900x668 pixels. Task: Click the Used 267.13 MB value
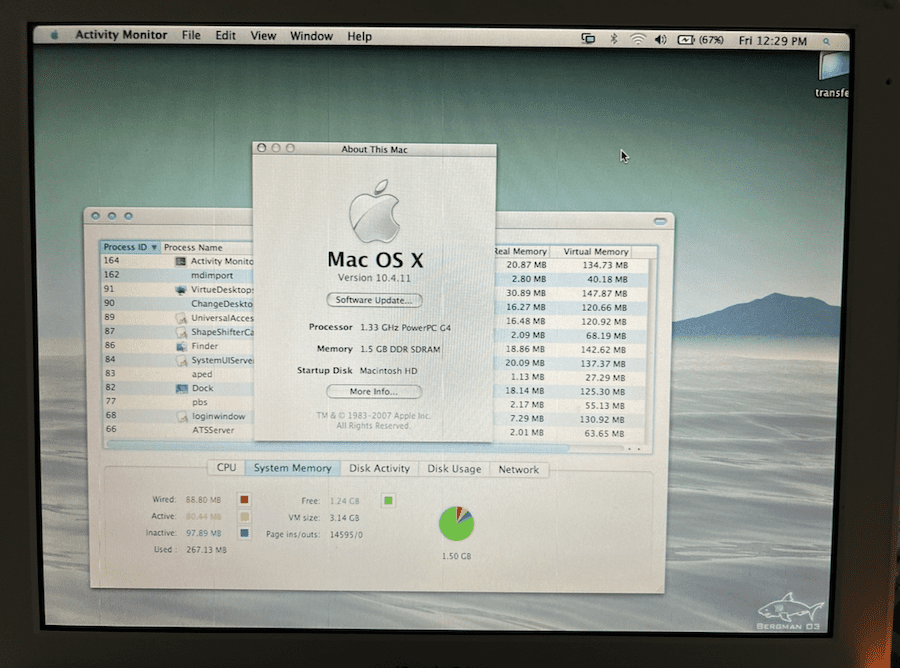[x=206, y=550]
